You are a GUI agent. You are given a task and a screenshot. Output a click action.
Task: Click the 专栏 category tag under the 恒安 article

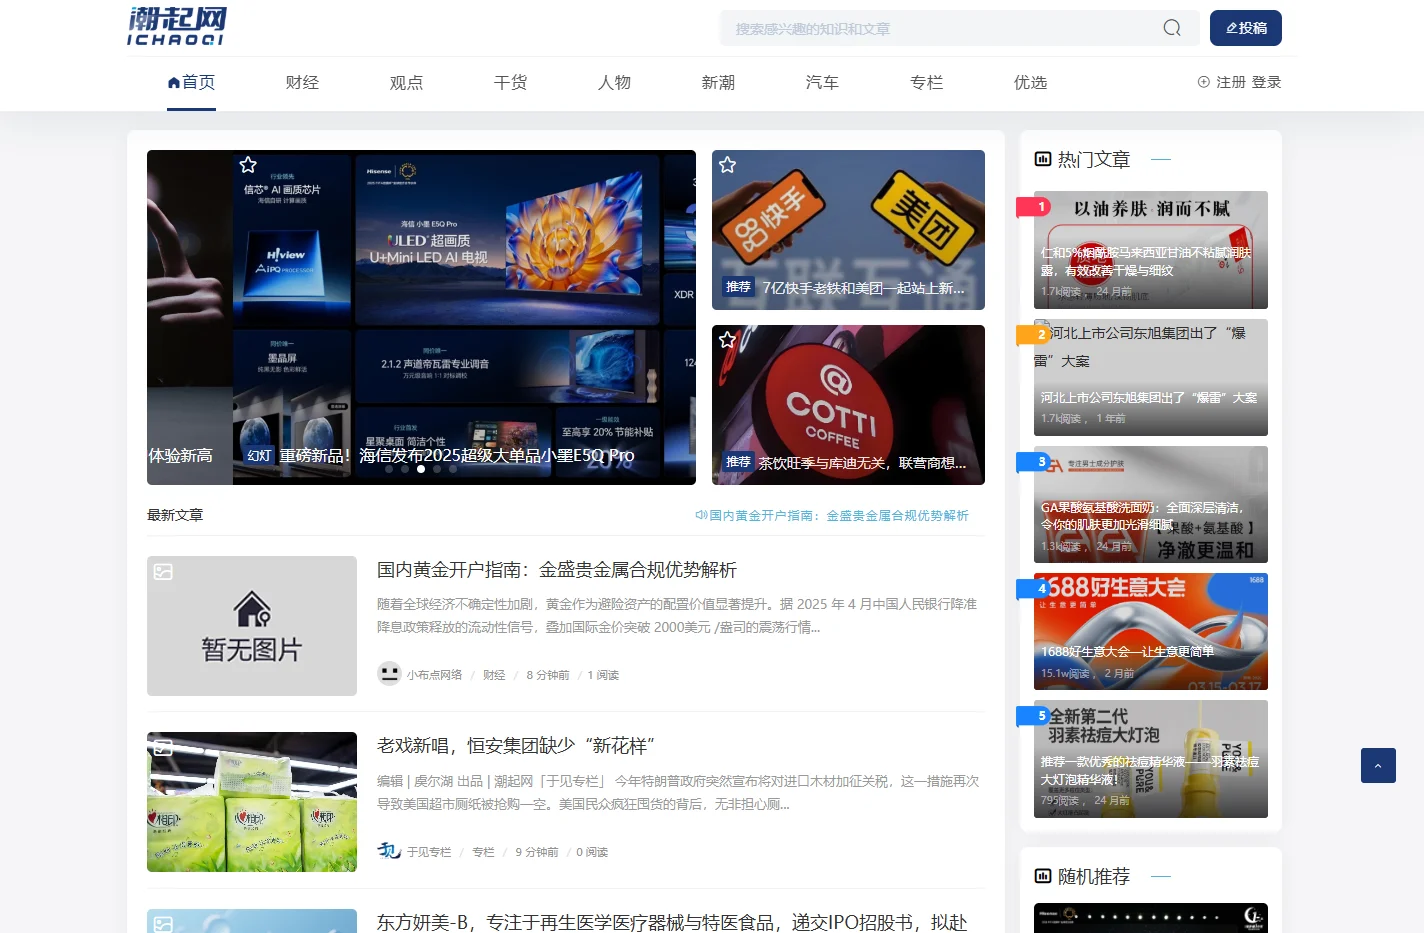point(484,852)
